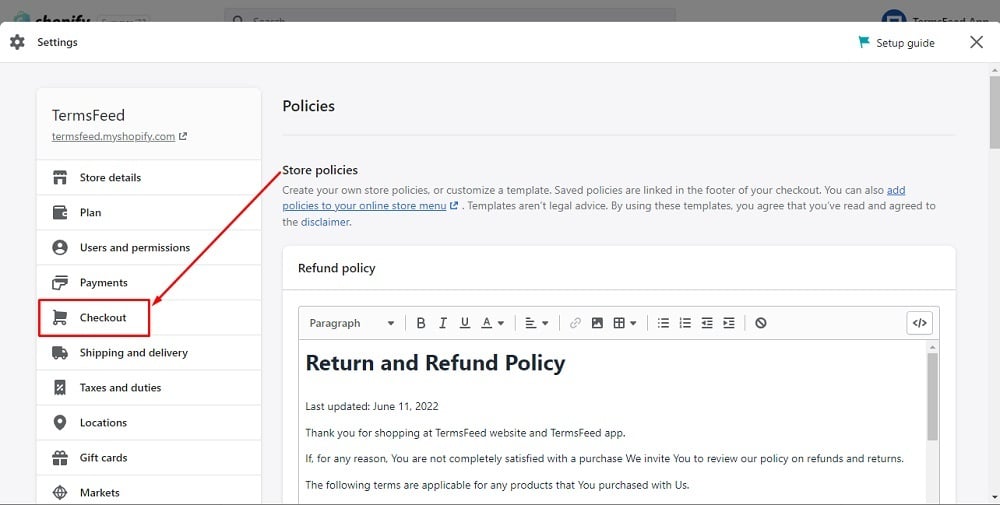Image resolution: width=1000 pixels, height=505 pixels.
Task: Click the Settings gear icon
Action: pos(17,42)
